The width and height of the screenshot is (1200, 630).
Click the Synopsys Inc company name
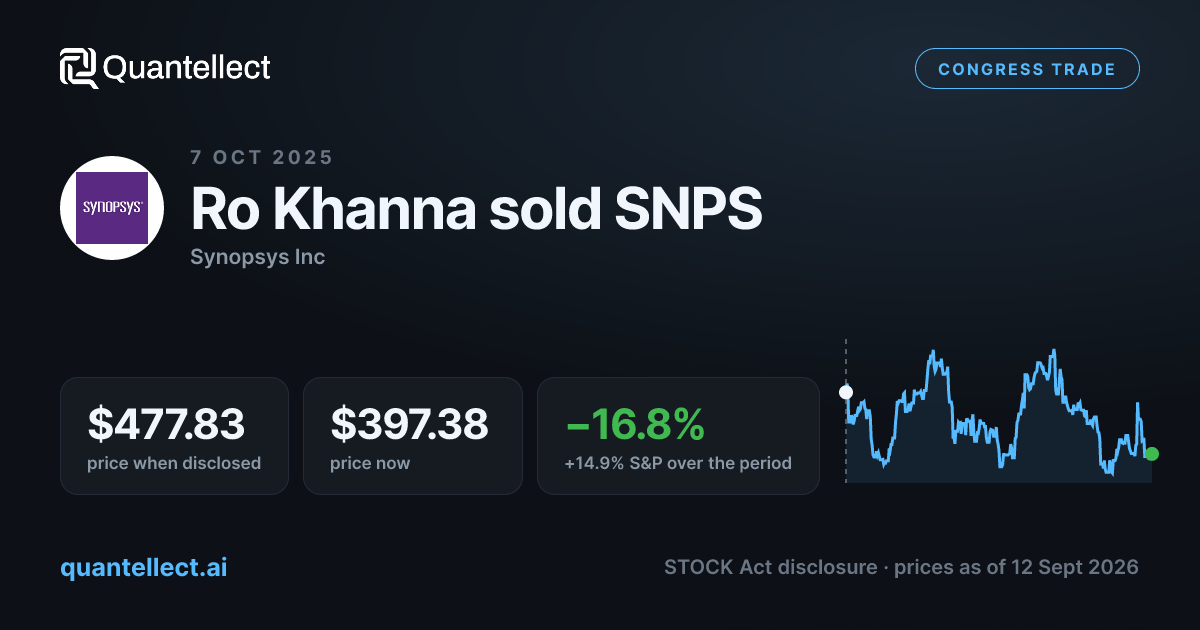[257, 257]
